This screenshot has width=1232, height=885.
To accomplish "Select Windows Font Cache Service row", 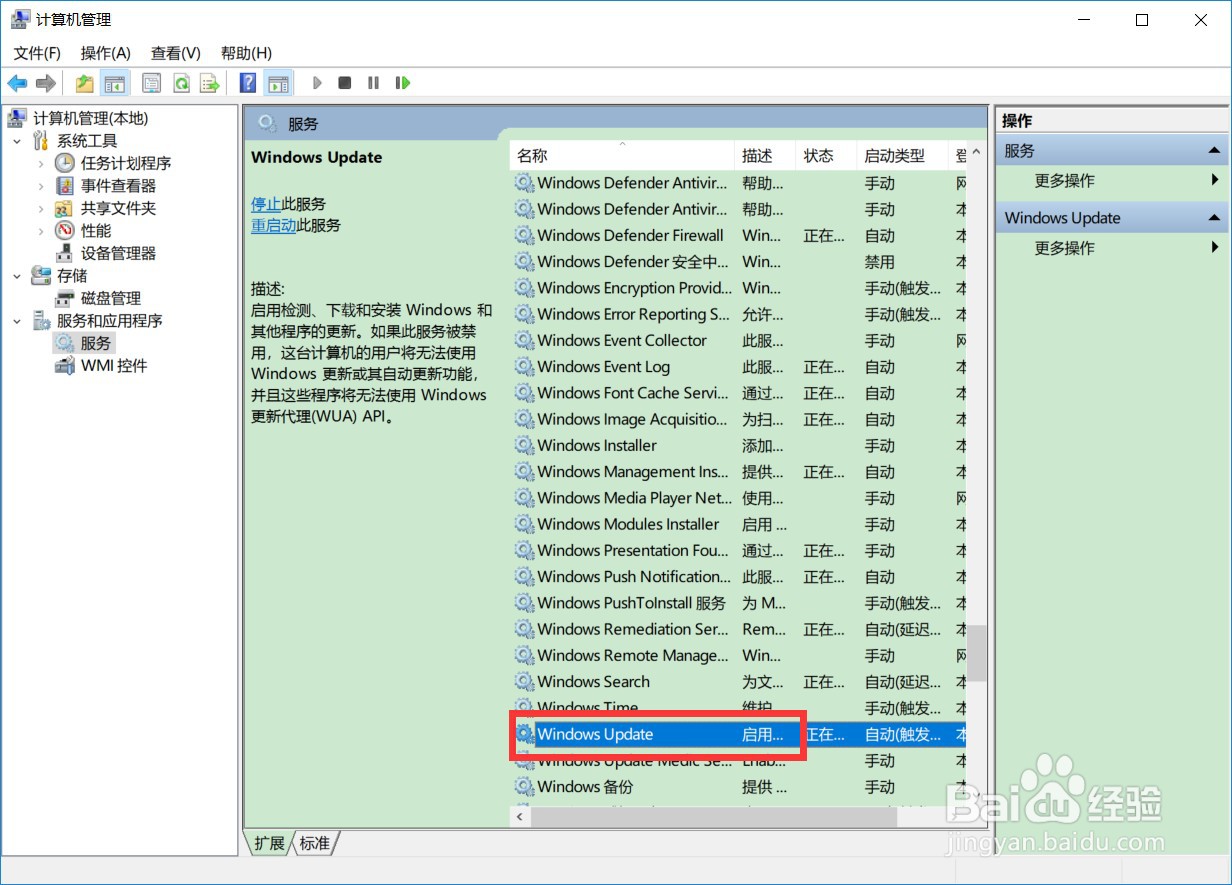I will click(738, 393).
